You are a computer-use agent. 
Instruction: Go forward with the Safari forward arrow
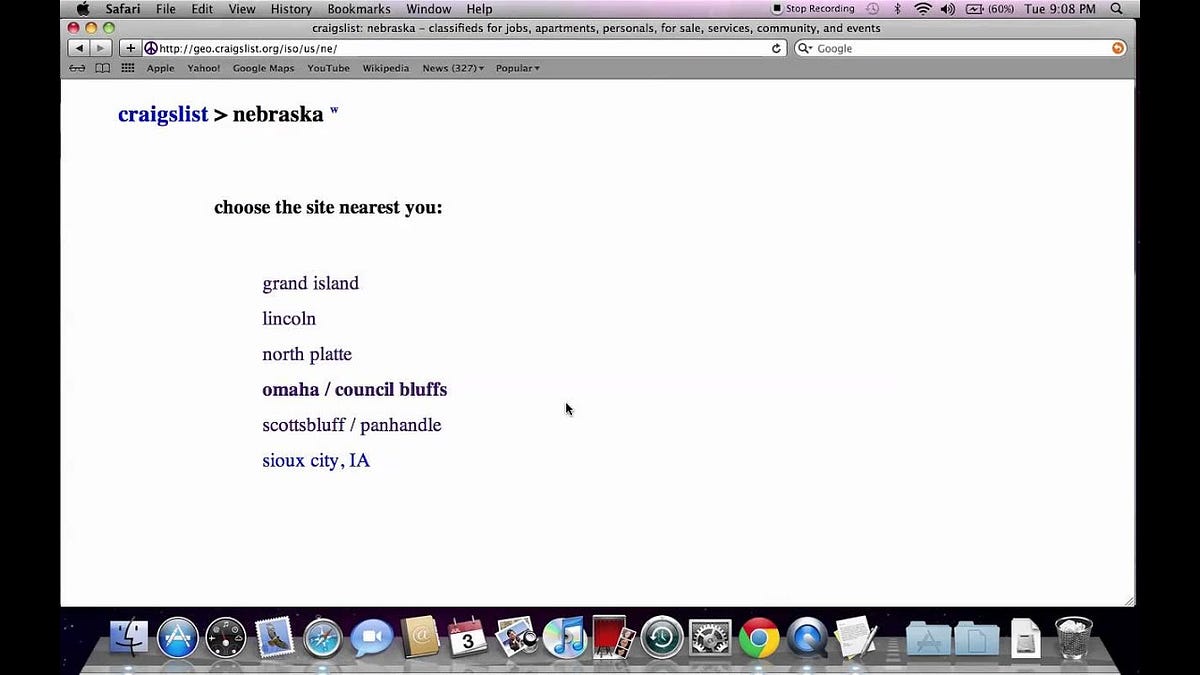(100, 48)
